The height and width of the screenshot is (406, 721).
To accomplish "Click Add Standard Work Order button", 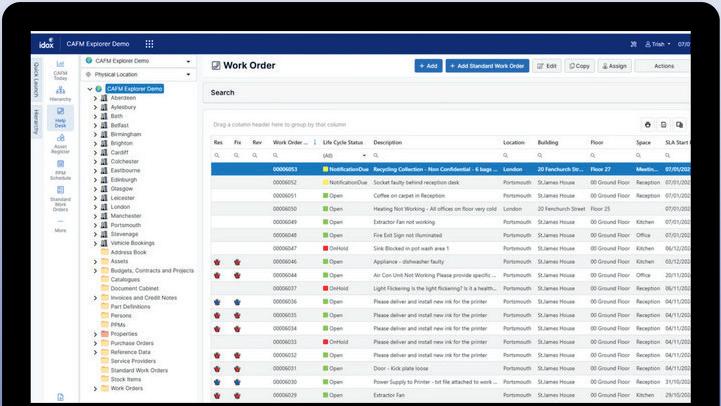I will (487, 66).
